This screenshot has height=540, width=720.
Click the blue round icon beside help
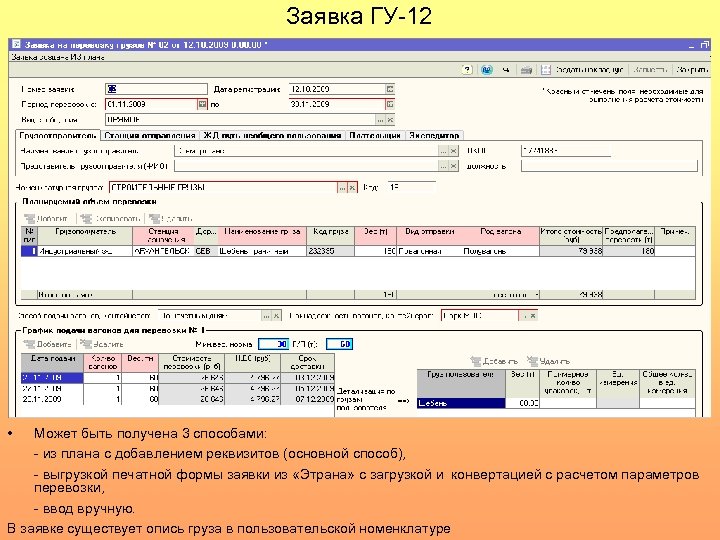tap(487, 70)
